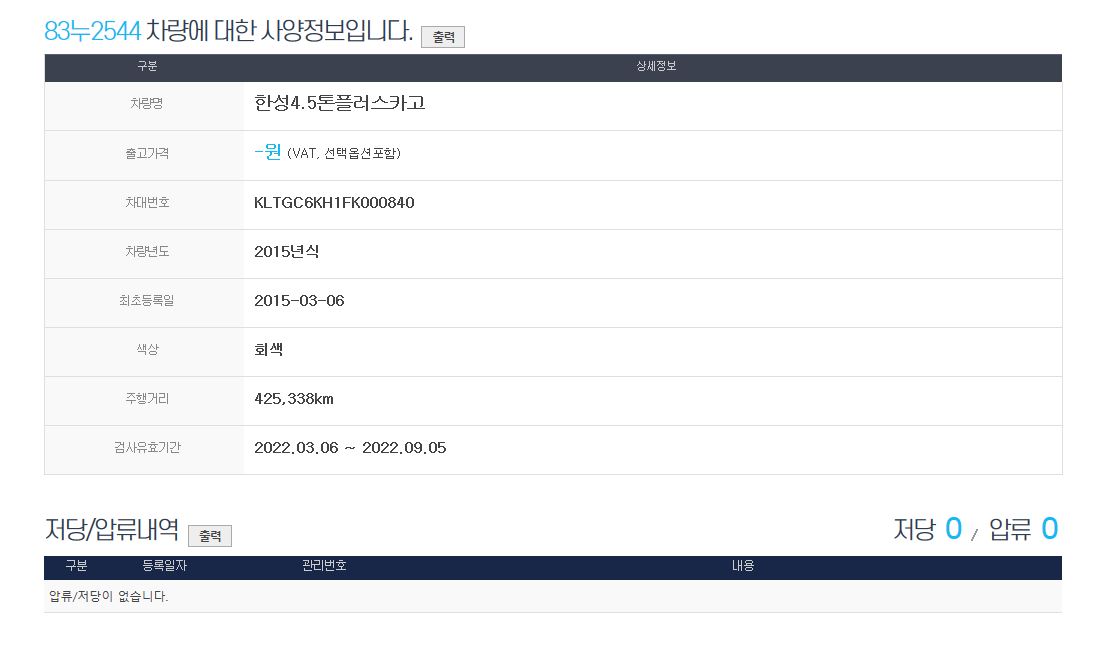Click the -원 price value

coord(267,152)
